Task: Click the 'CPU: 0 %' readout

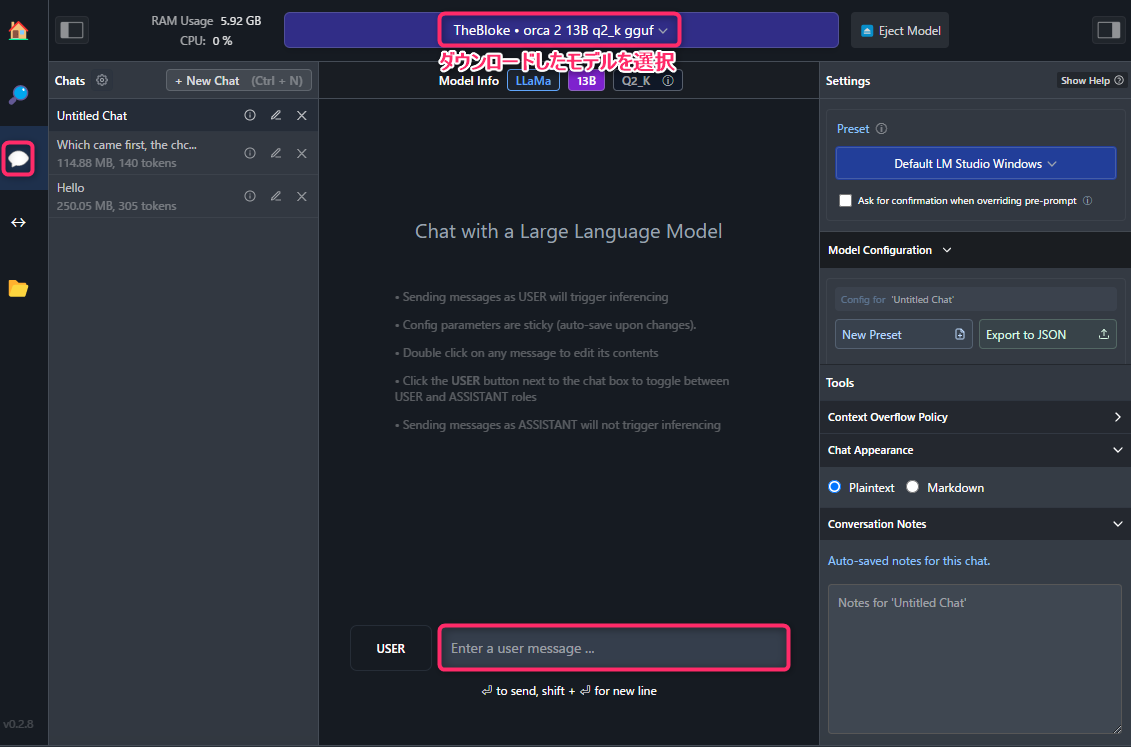Action: click(x=206, y=41)
